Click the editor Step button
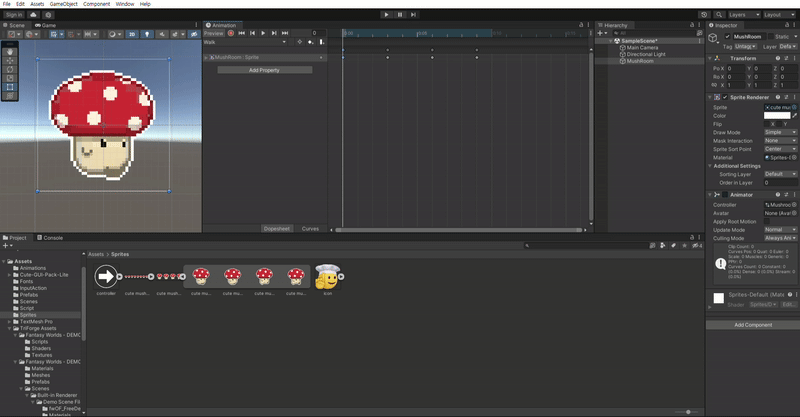800x417 pixels. click(x=413, y=15)
